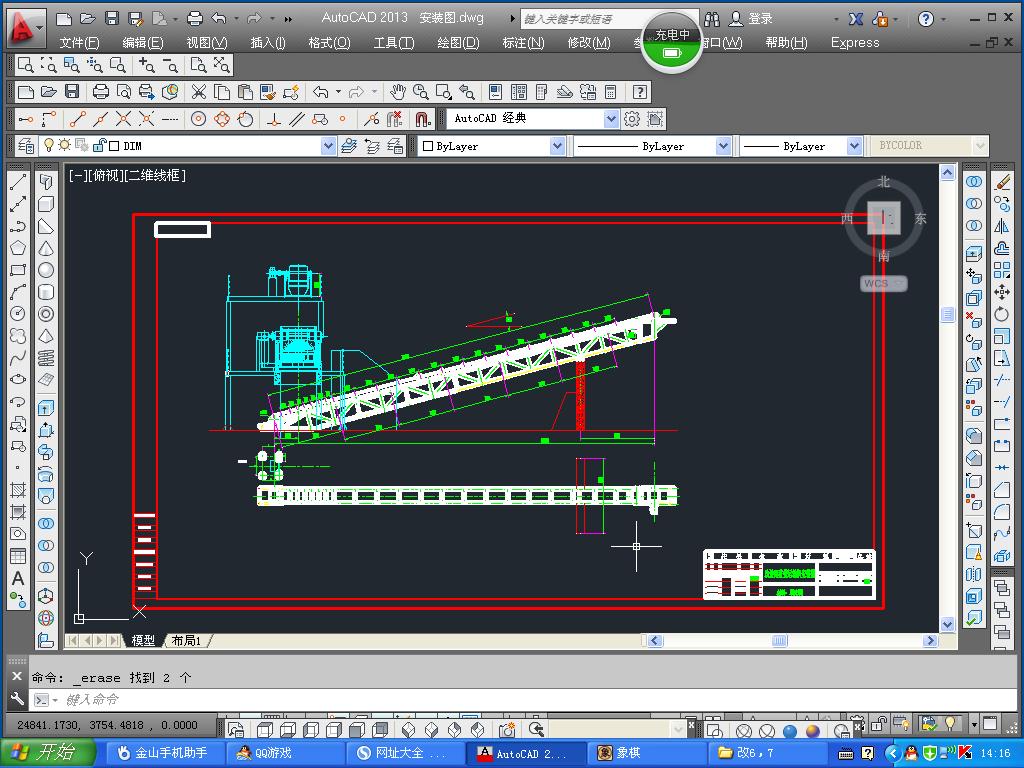The width and height of the screenshot is (1024, 768).
Task: Activate the Pan hand tool
Action: [398, 92]
